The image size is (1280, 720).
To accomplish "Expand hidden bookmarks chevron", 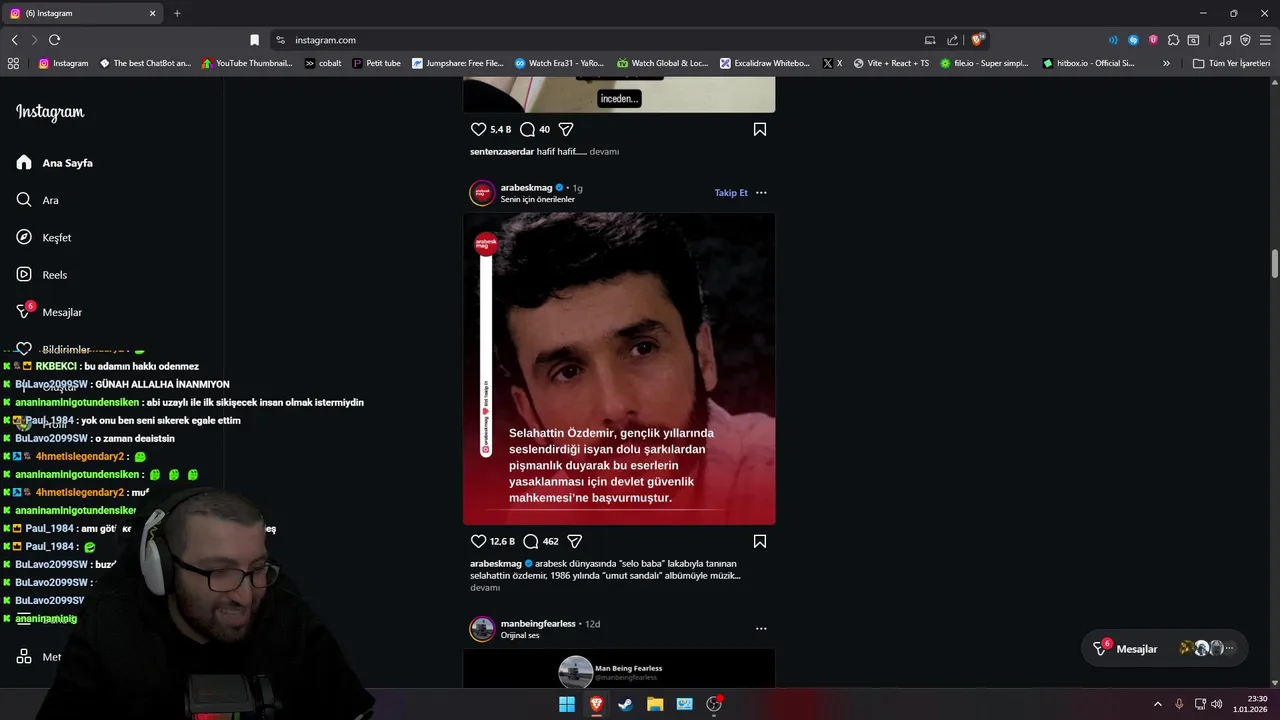I will click(1166, 63).
